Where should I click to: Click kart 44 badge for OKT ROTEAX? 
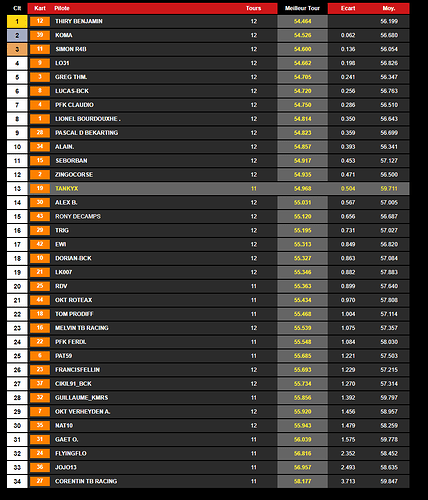(x=40, y=300)
